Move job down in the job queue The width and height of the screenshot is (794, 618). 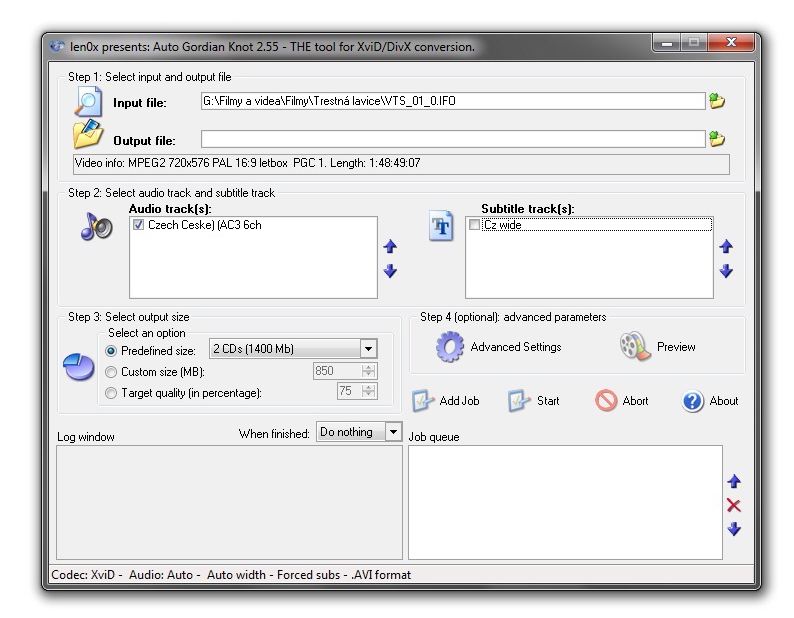click(x=734, y=529)
